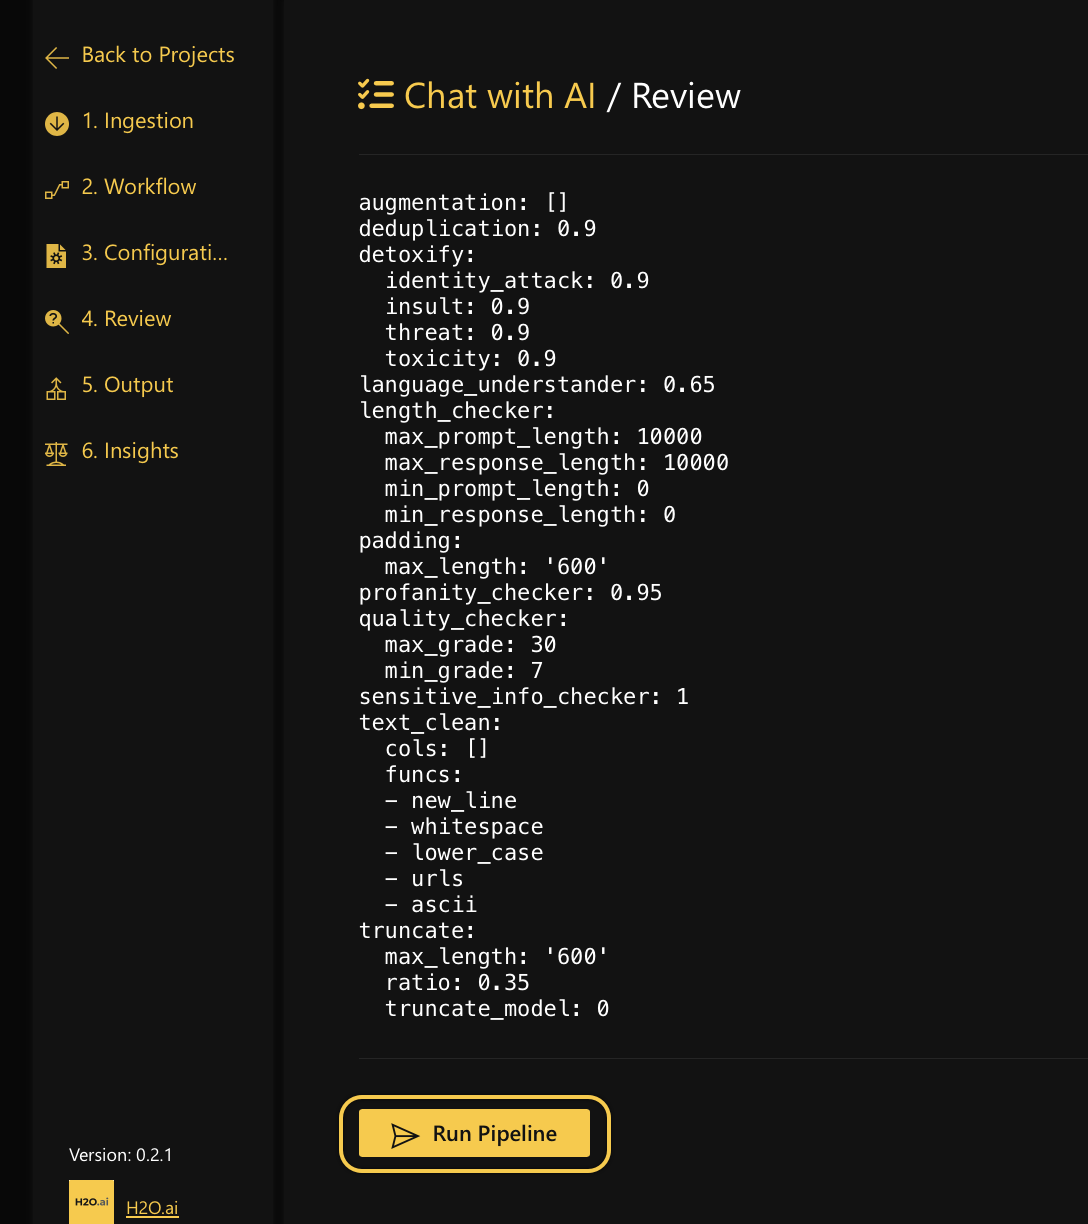
Task: Click the H2O.ai yellow logo
Action: click(91, 1201)
